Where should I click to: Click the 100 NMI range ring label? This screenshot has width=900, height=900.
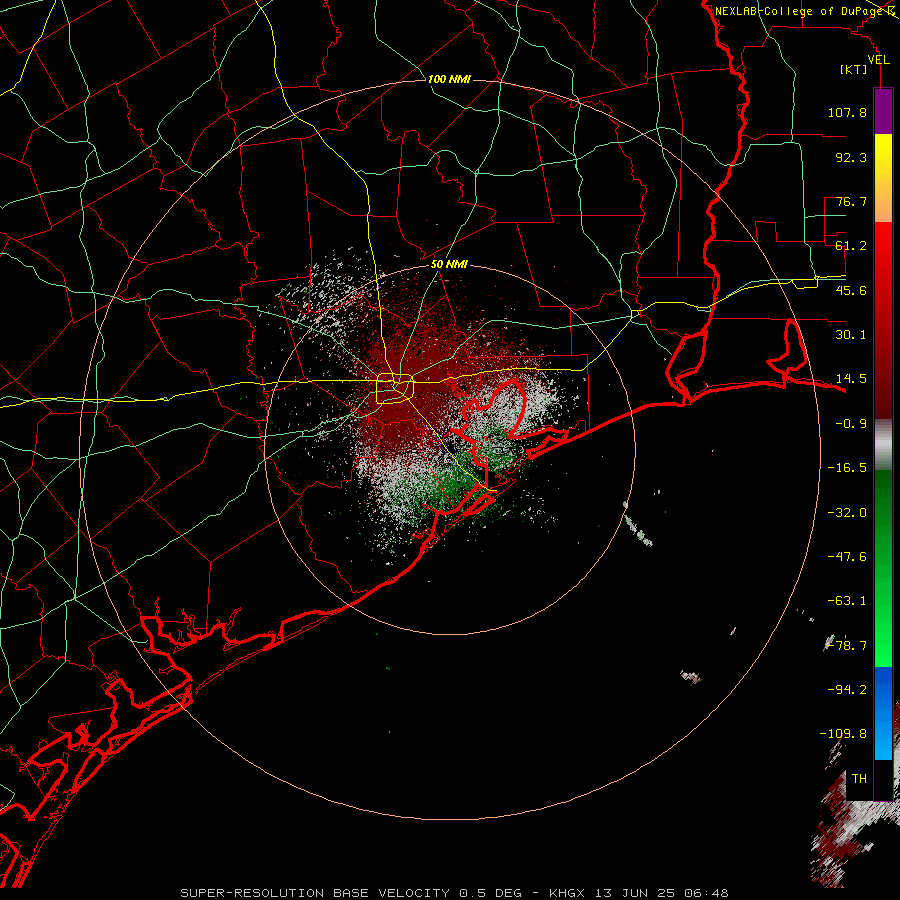pyautogui.click(x=449, y=79)
